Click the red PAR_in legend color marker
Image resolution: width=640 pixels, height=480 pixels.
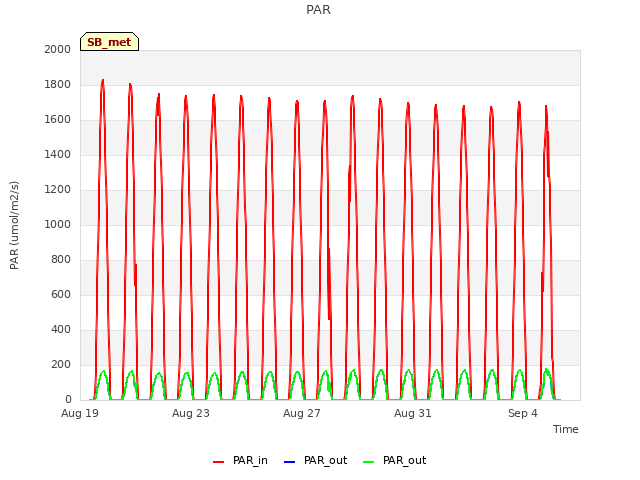219,462
